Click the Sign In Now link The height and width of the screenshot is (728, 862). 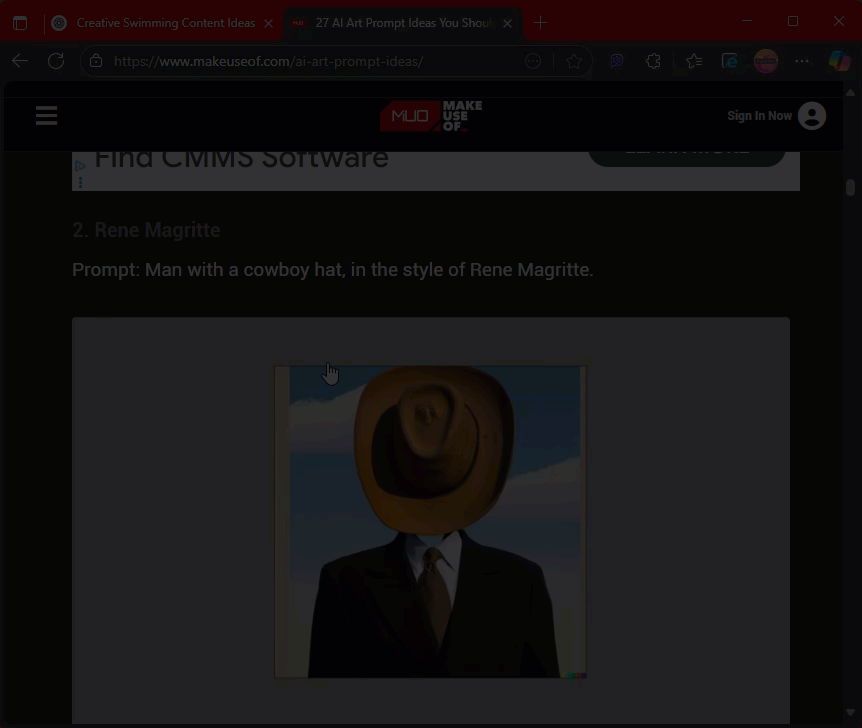(759, 116)
